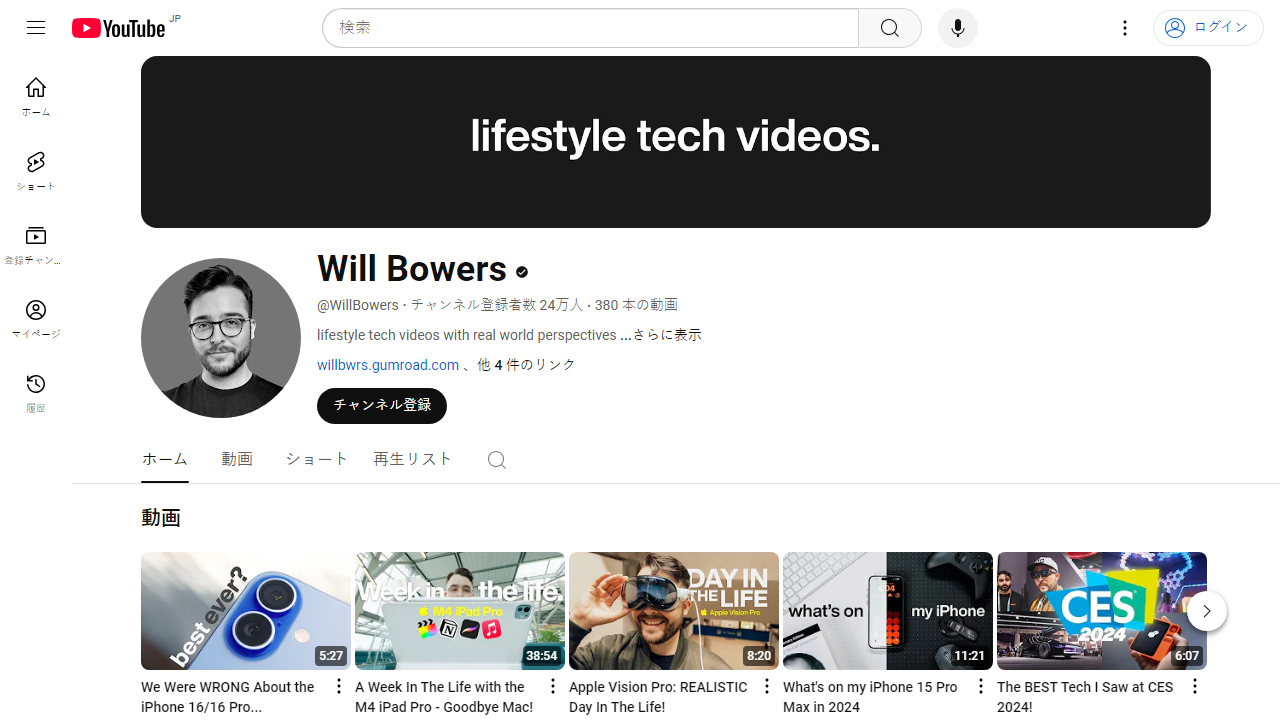Screen dimensions: 1280x720
Task: Focus the 検索 search input field
Action: (x=590, y=28)
